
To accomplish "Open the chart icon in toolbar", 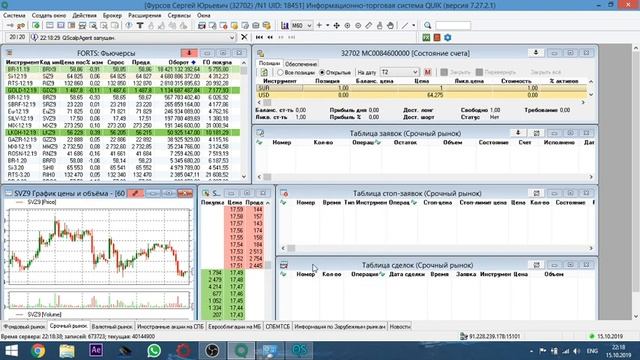I will coord(284,25).
